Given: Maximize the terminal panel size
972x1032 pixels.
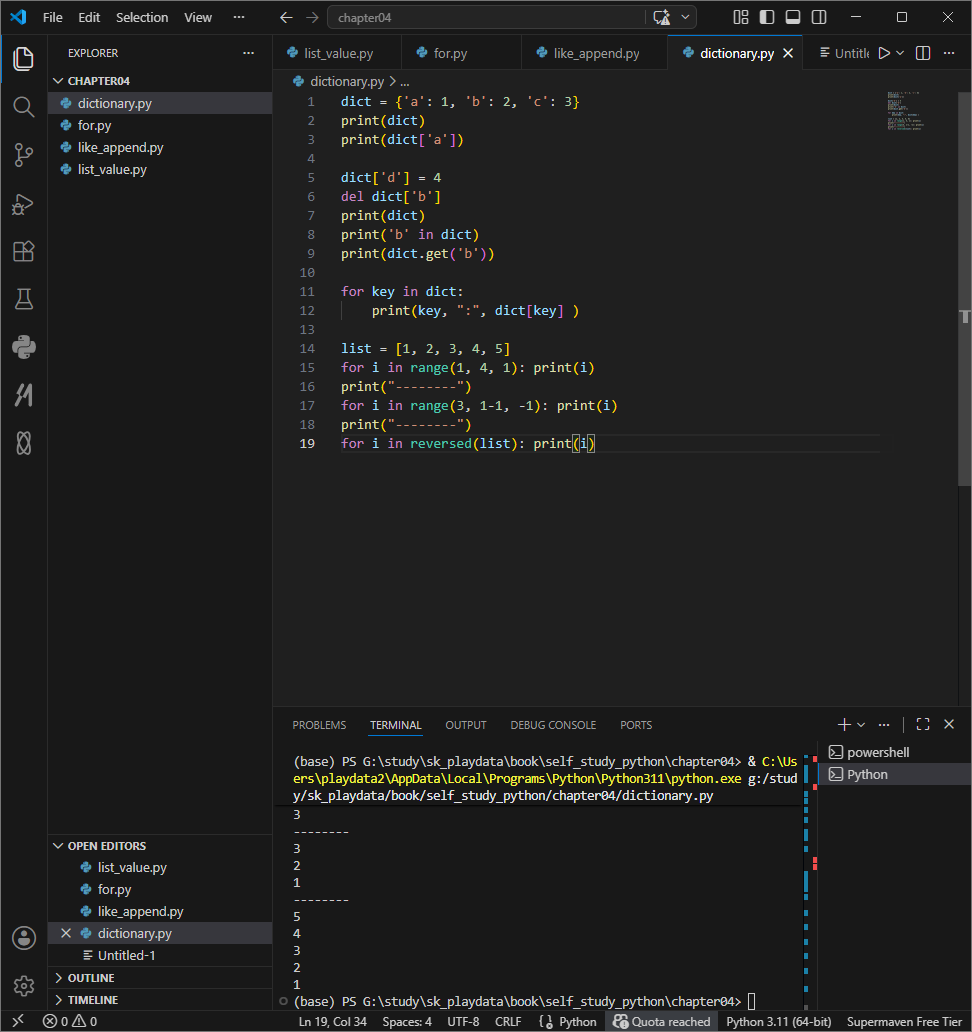Looking at the screenshot, I should click(923, 725).
